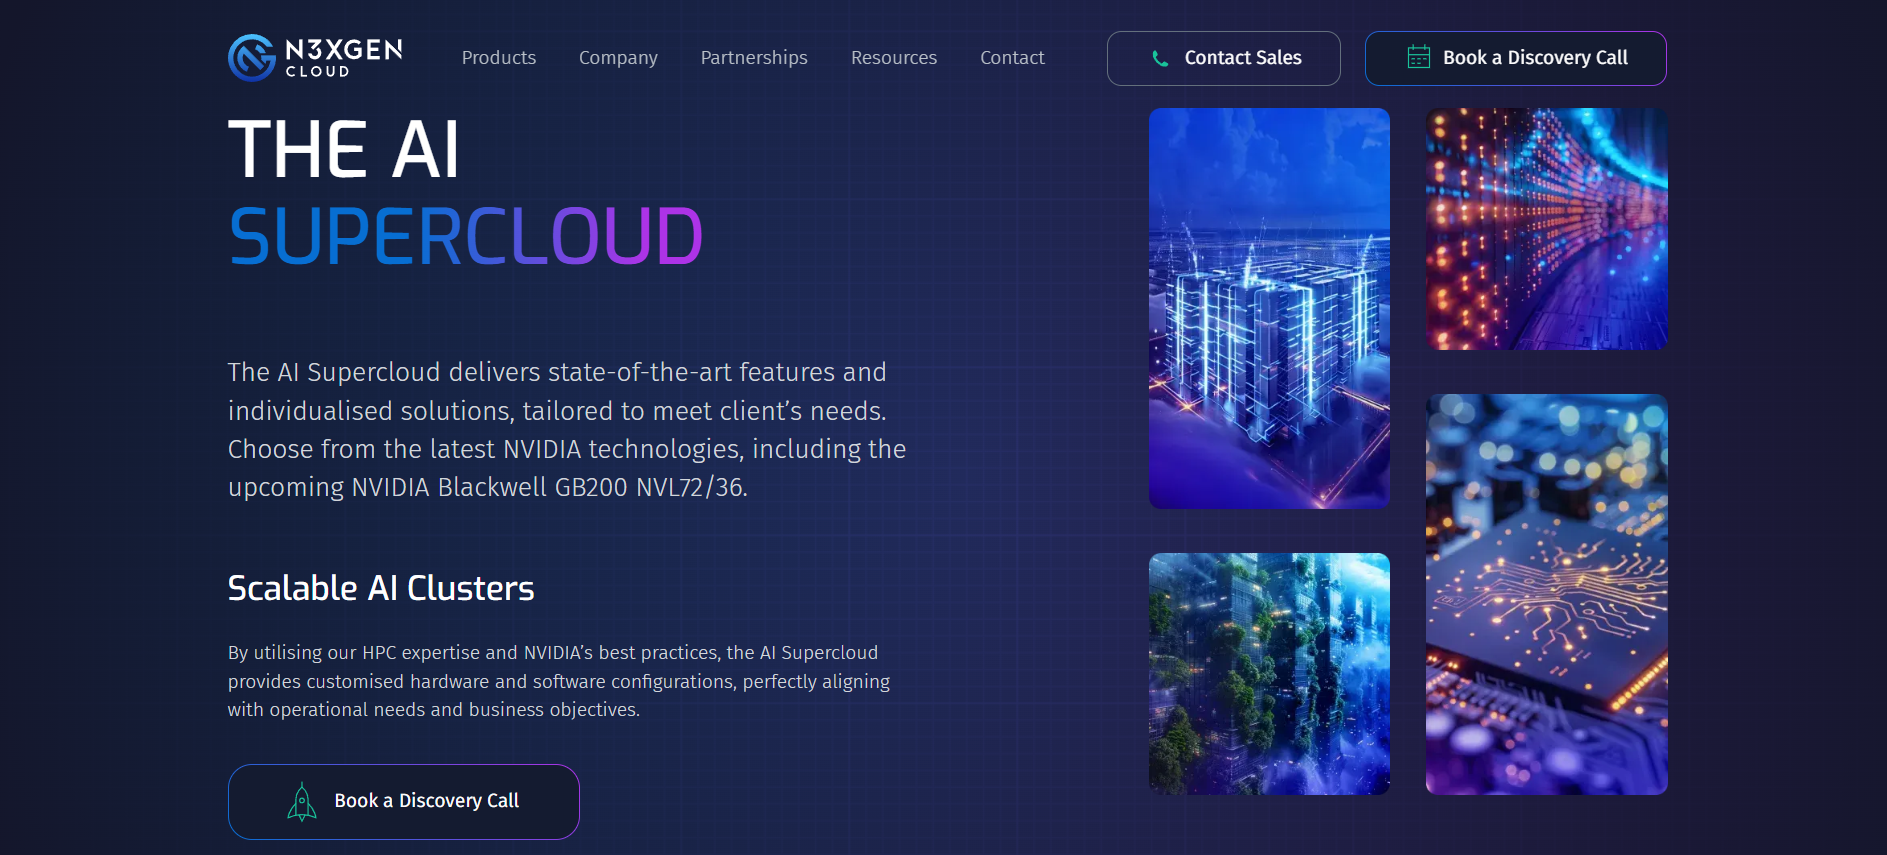
Task: Click the green forest city towers image
Action: pyautogui.click(x=1269, y=674)
